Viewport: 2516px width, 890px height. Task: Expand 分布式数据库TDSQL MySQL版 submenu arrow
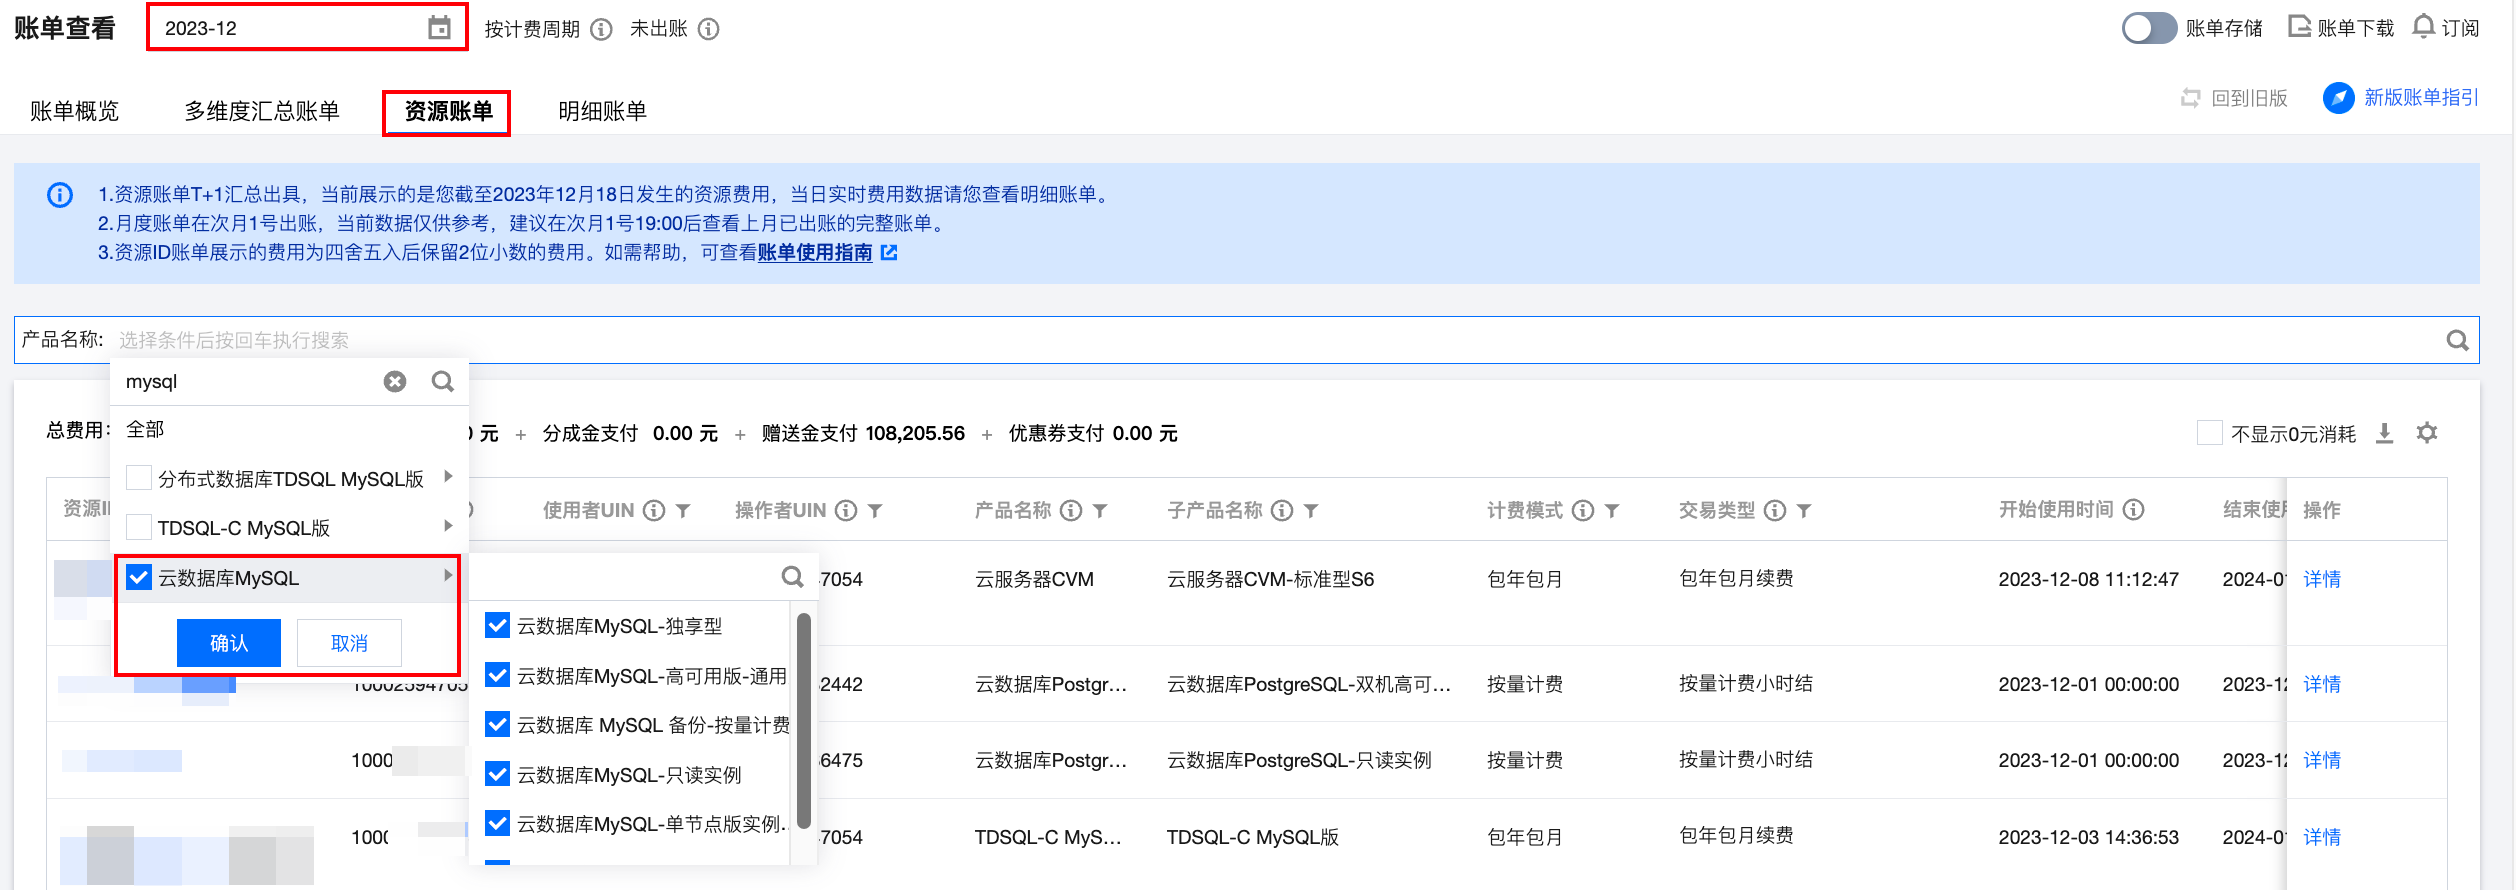pyautogui.click(x=448, y=477)
